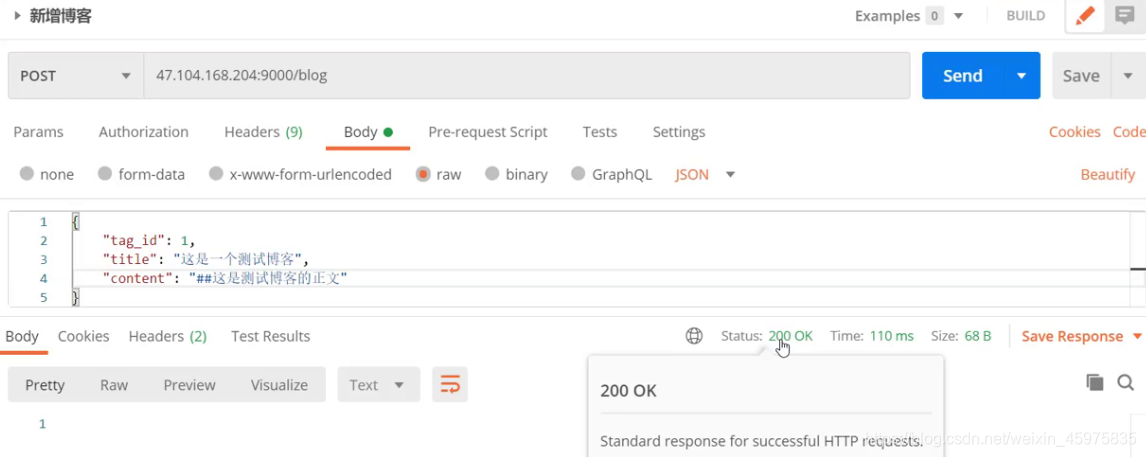Screen dimensions: 1146x457
Task: Click the 200 OK status value
Action: pyautogui.click(x=790, y=336)
